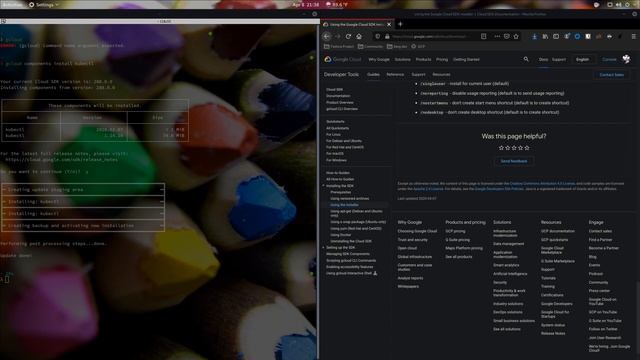
Task: Search Google Cloud with the magnifier icon
Action: click(526, 59)
